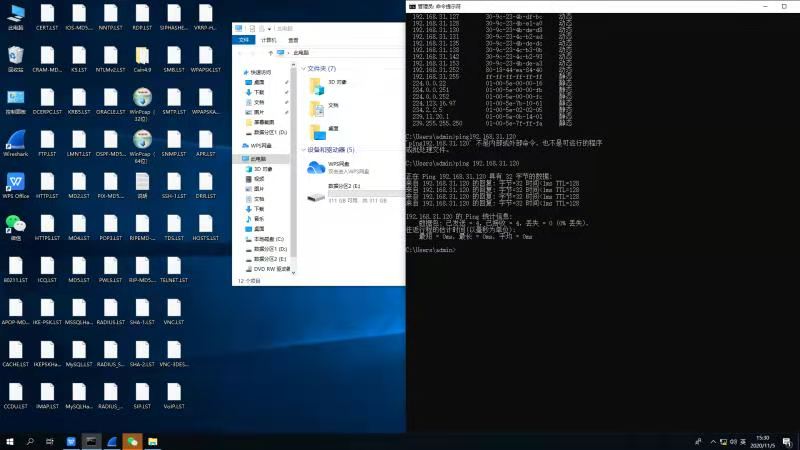The width and height of the screenshot is (800, 450).
Task: Select the VoIP.LST file icon
Action: click(x=173, y=396)
